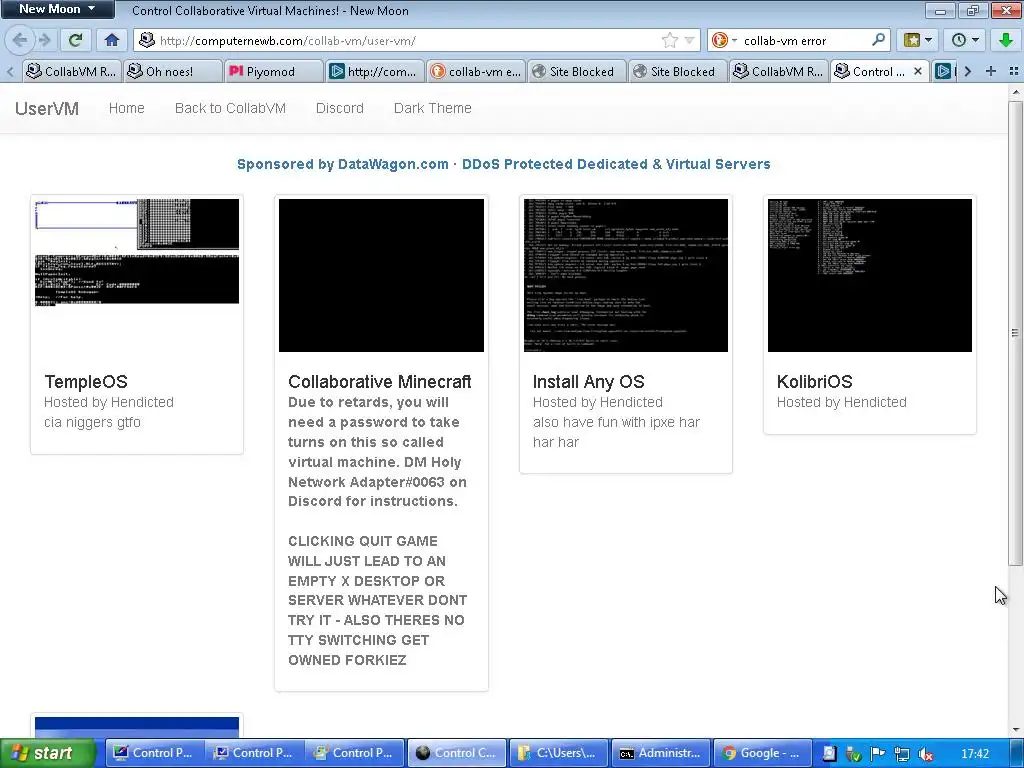The width and height of the screenshot is (1024, 768).
Task: Switch to Google Chrome taskbar button
Action: click(762, 753)
